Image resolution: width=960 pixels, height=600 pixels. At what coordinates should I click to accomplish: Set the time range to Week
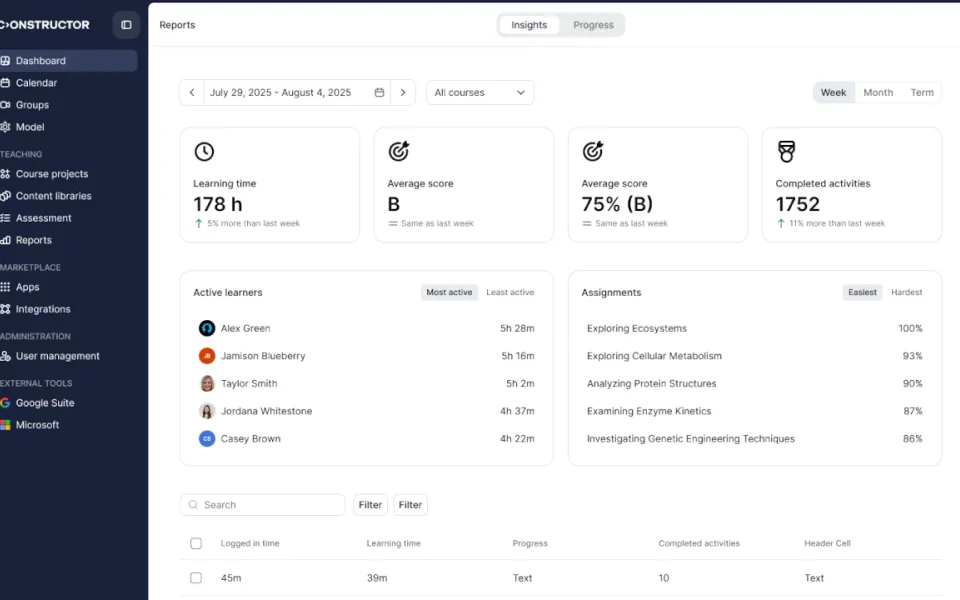(x=833, y=92)
